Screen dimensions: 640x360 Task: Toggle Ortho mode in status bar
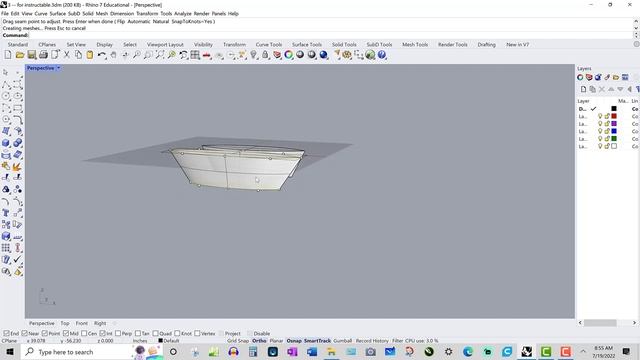(x=259, y=340)
